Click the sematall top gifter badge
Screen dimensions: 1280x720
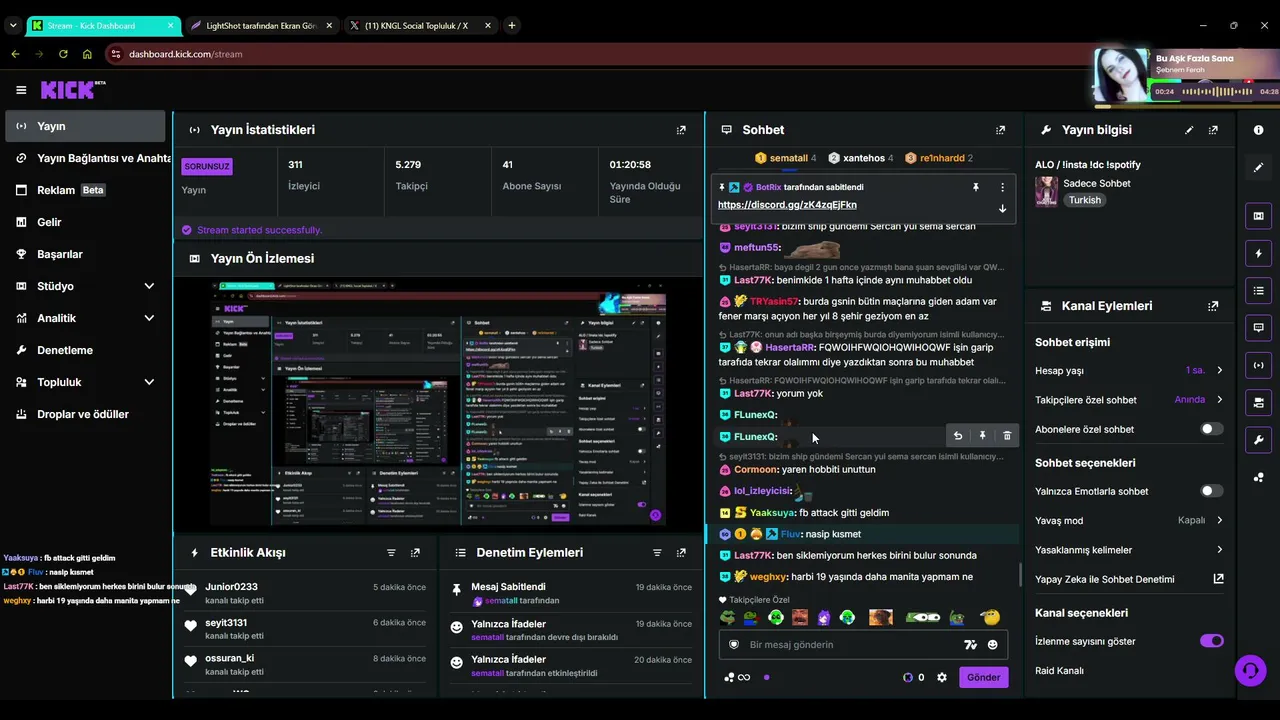pos(785,158)
